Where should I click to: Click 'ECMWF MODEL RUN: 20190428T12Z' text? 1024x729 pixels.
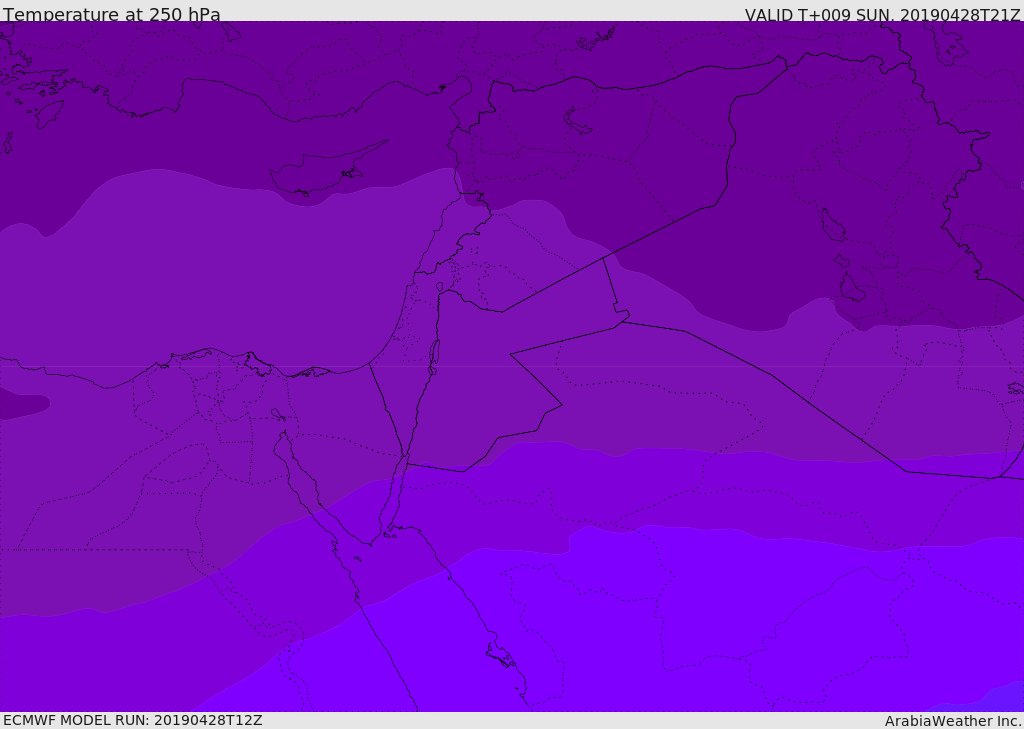point(133,720)
